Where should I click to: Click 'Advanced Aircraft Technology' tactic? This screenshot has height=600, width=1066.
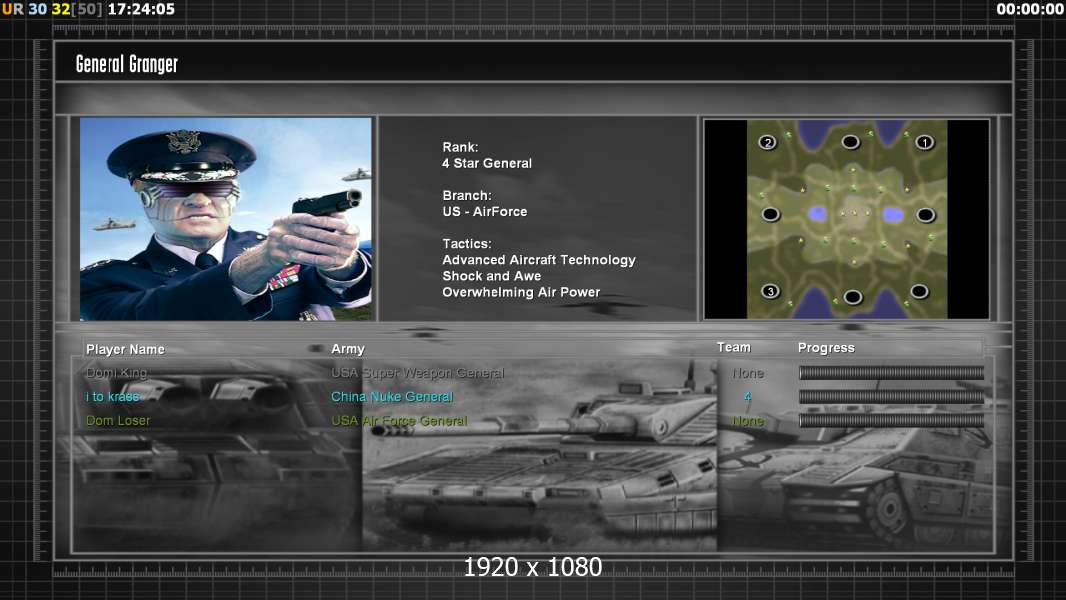click(x=539, y=260)
